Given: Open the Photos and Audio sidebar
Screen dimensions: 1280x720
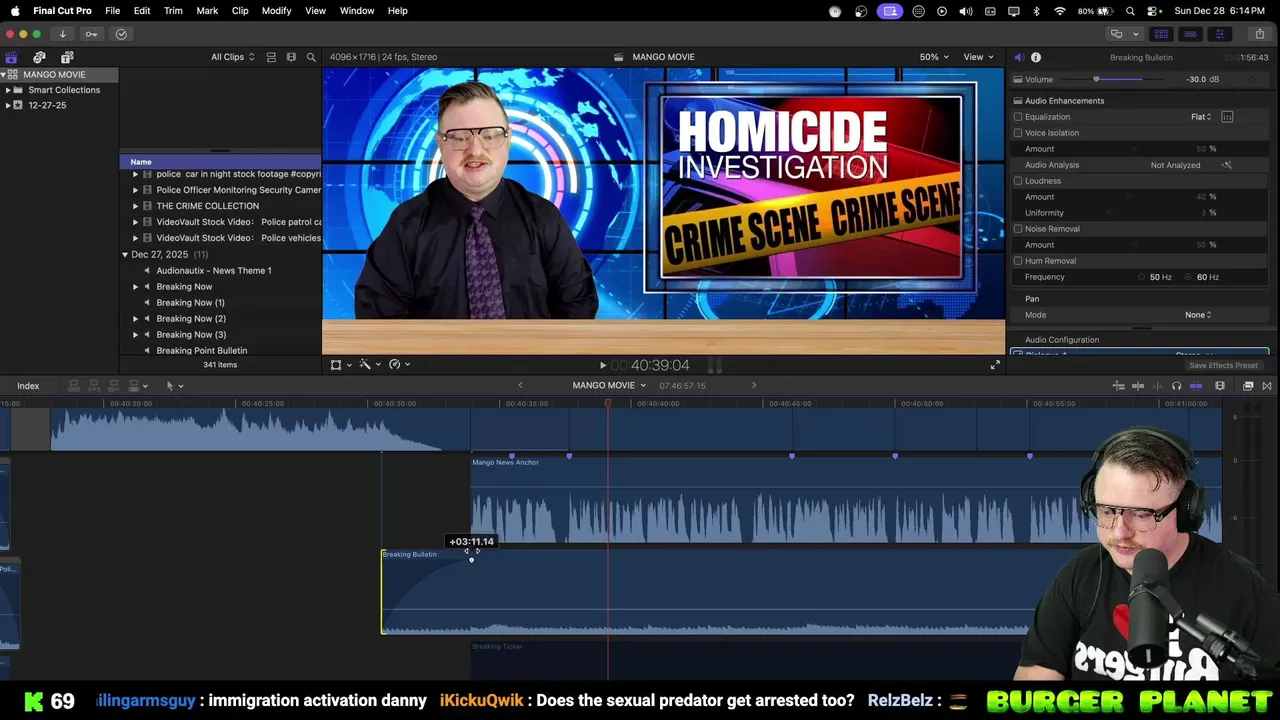Looking at the screenshot, I should pyautogui.click(x=39, y=57).
